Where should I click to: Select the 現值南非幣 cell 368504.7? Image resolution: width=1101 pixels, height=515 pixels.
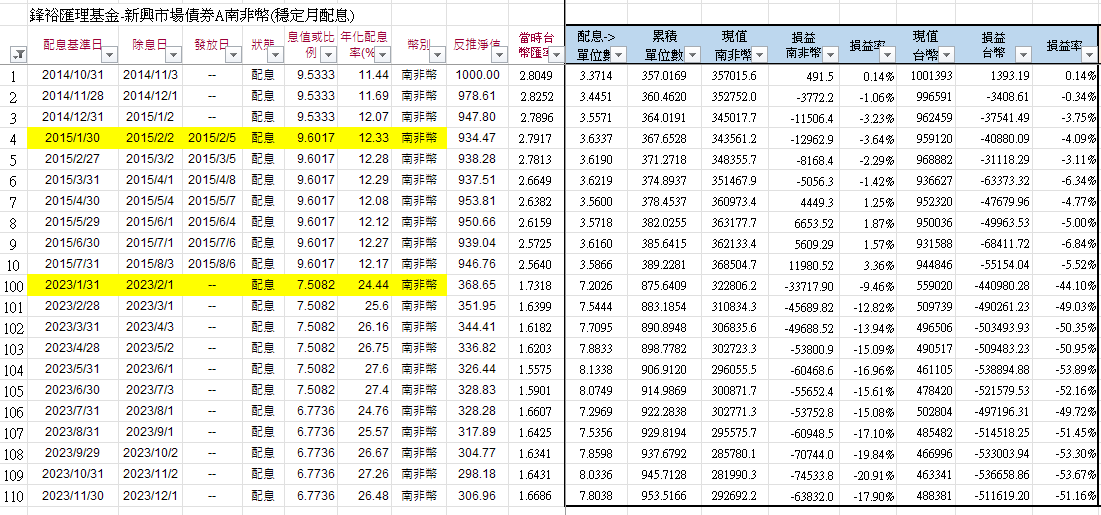tap(734, 264)
